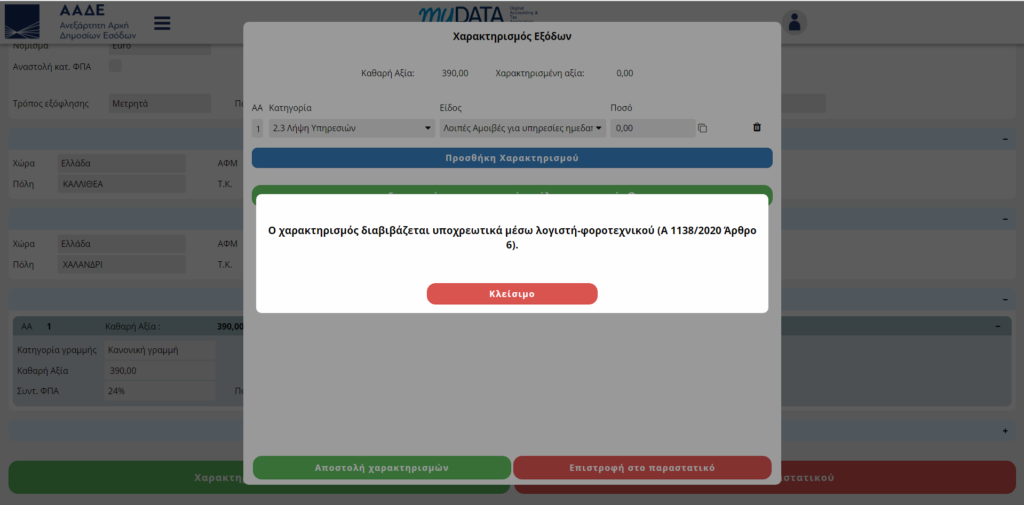Collapse the ΚΑΛΛΙΘΕΑ party section with minus
This screenshot has width=1024, height=505.
point(1005,139)
